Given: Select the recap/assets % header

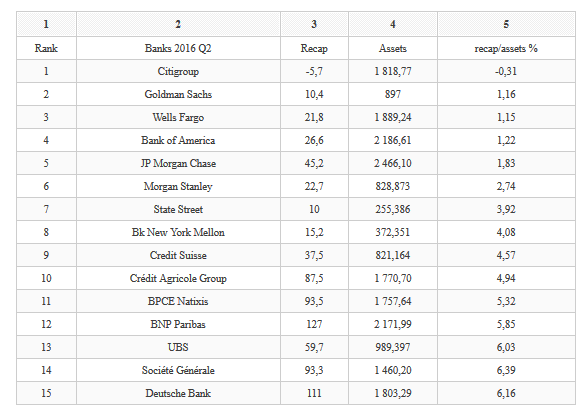Looking at the screenshot, I should (x=506, y=48).
